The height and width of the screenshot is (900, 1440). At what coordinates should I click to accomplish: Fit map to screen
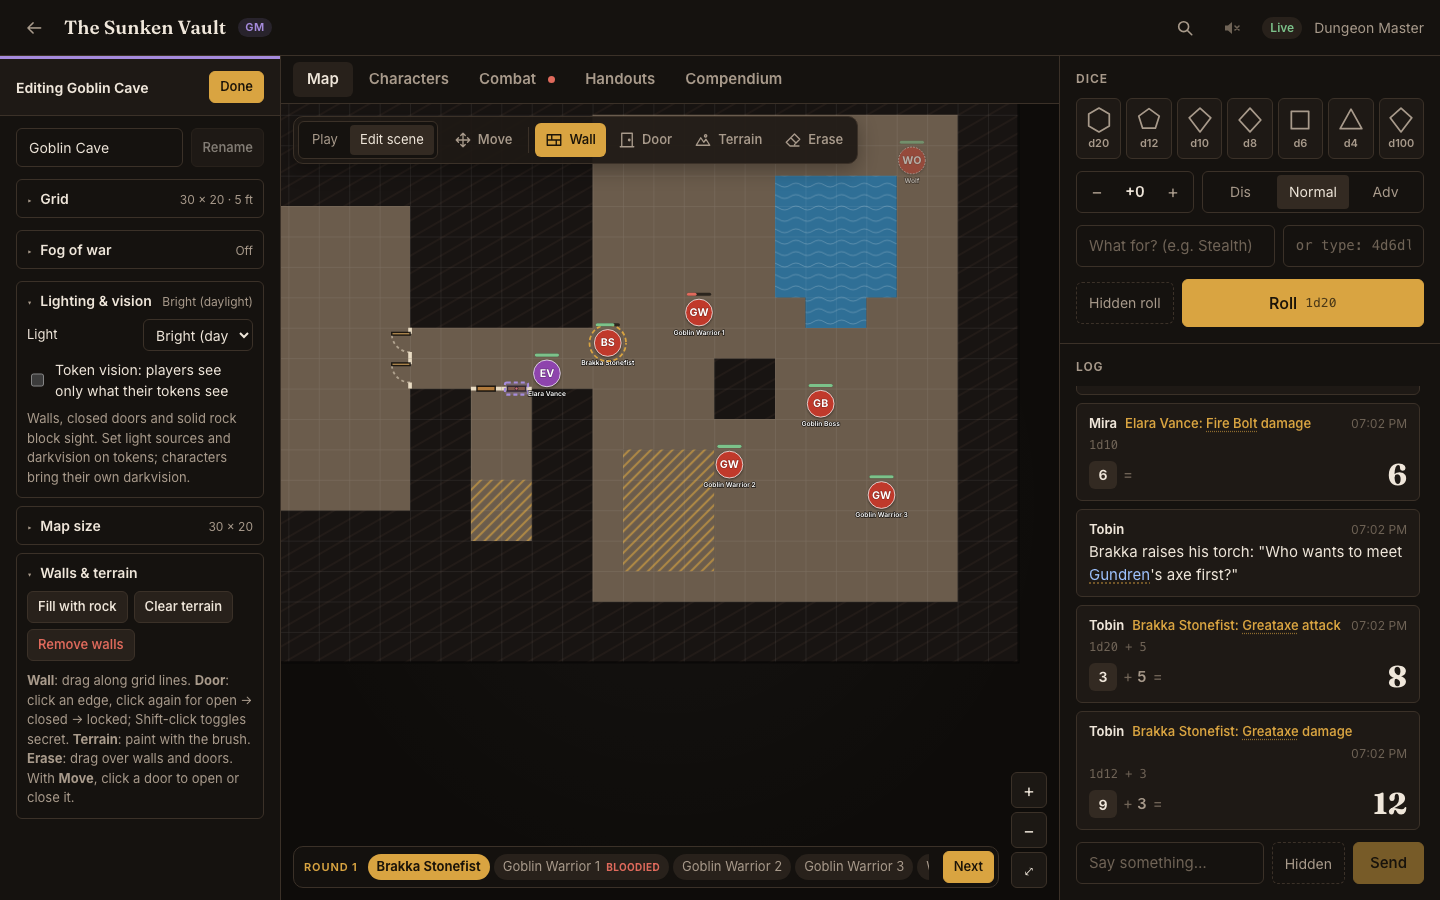1029,871
